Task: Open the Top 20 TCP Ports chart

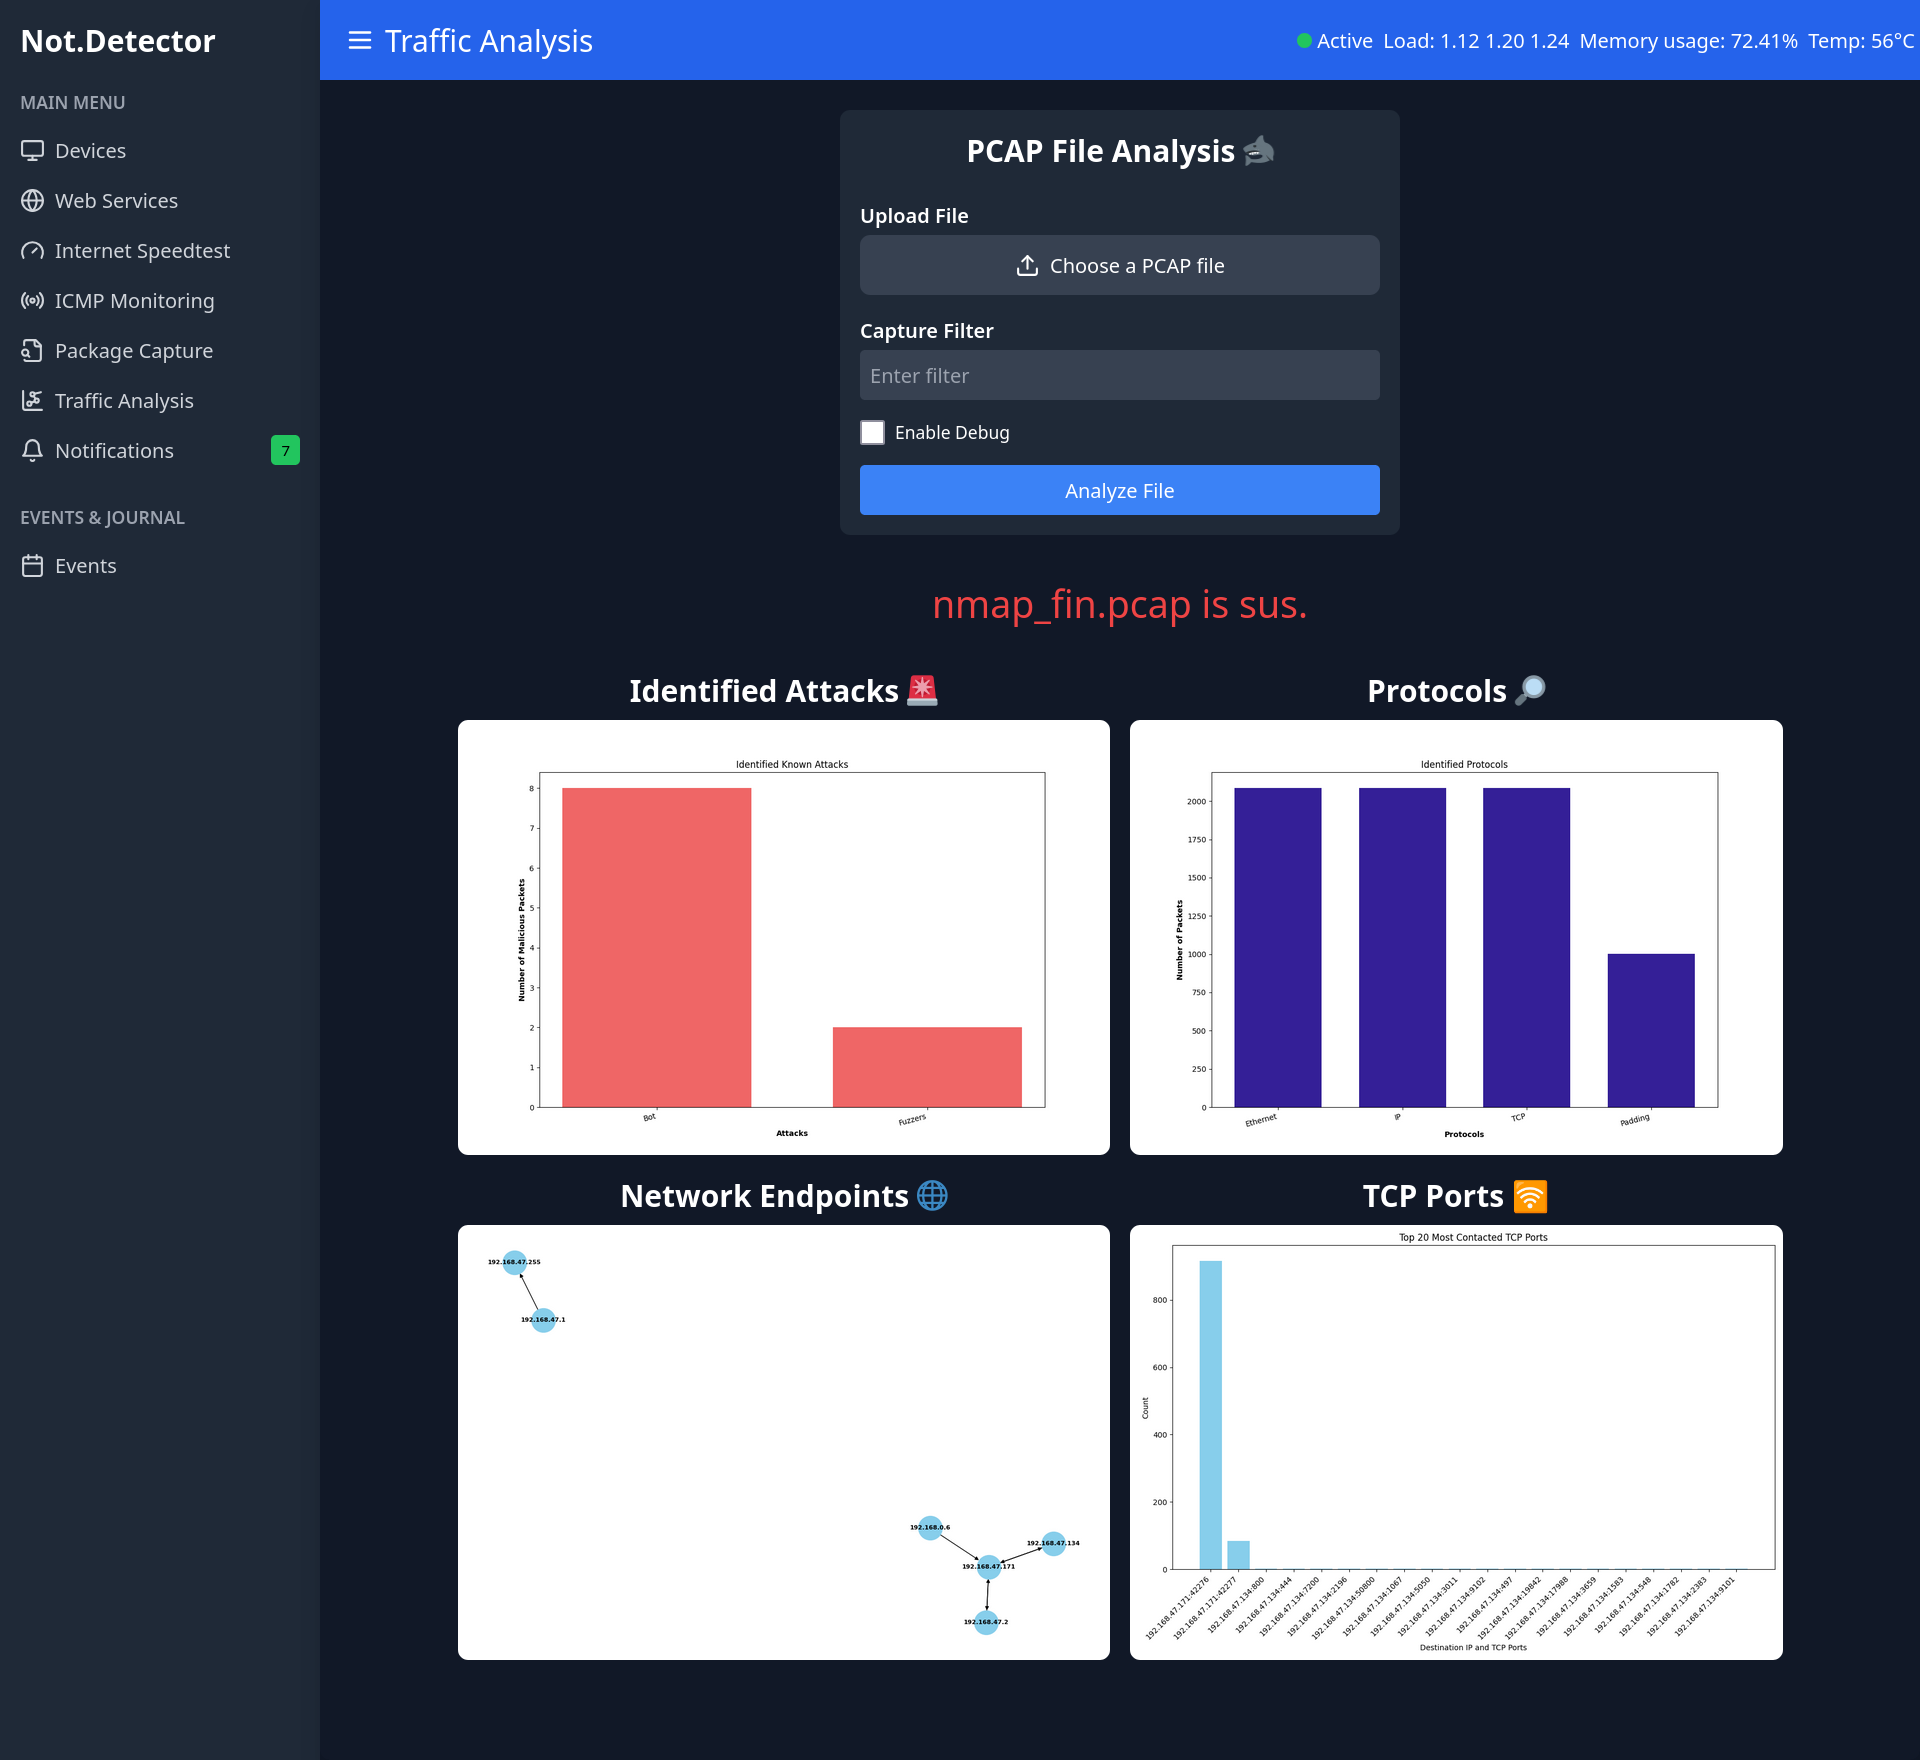Action: (x=1456, y=1442)
